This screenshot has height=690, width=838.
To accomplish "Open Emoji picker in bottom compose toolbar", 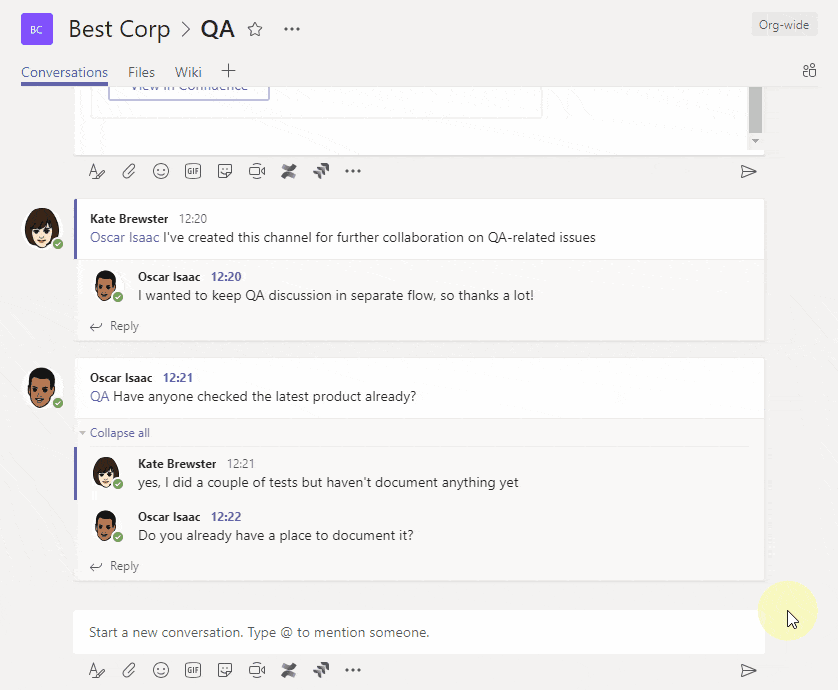I will (161, 670).
